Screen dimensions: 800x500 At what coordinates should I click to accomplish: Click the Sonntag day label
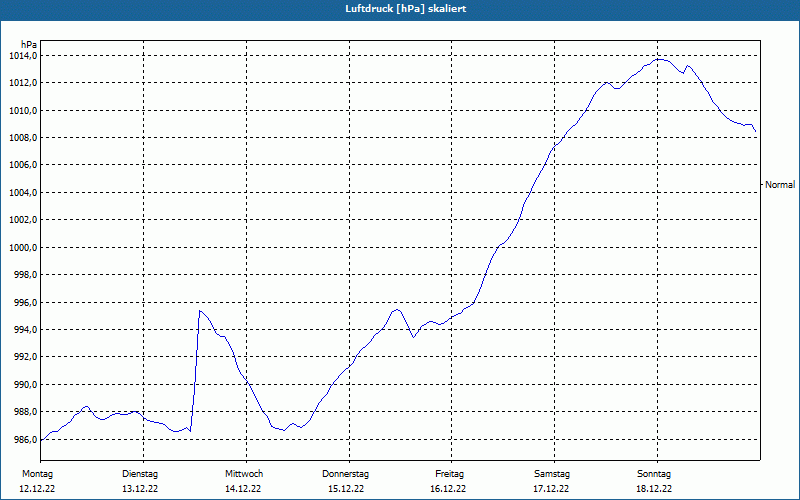pos(654,474)
